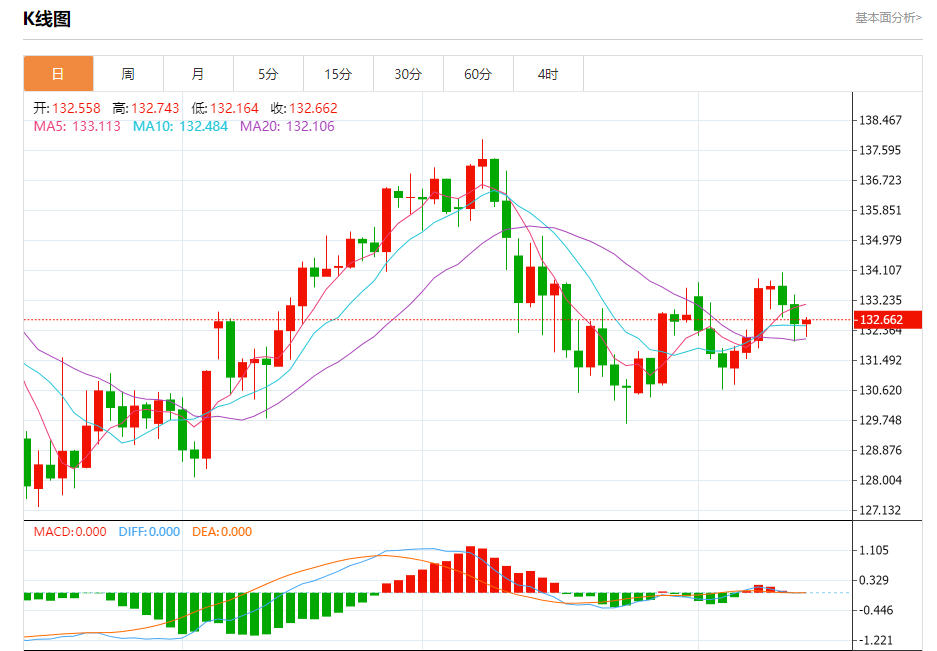
Task: Click the red 132.662 current price tag
Action: coord(887,320)
